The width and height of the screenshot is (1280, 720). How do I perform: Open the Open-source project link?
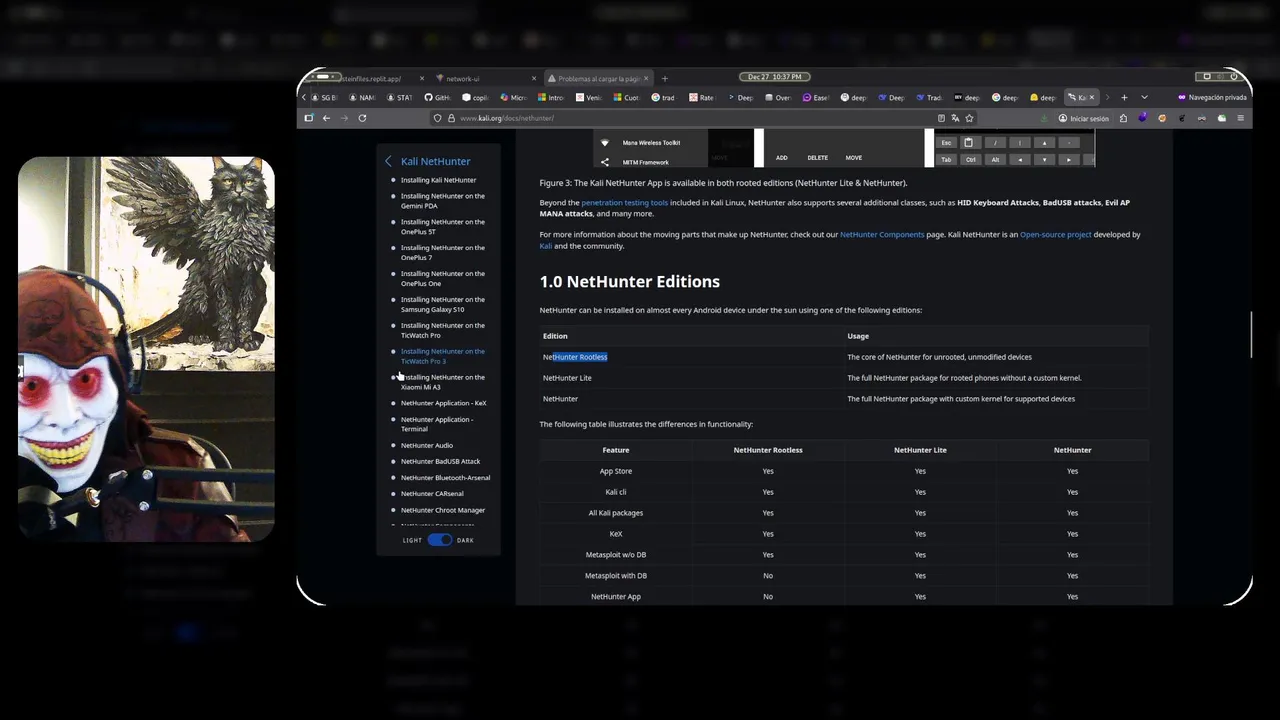(x=1056, y=234)
